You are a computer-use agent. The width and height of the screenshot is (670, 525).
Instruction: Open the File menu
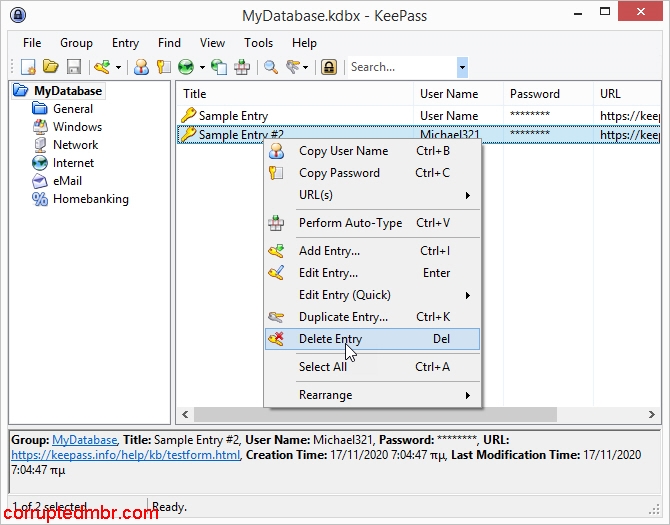(x=32, y=43)
